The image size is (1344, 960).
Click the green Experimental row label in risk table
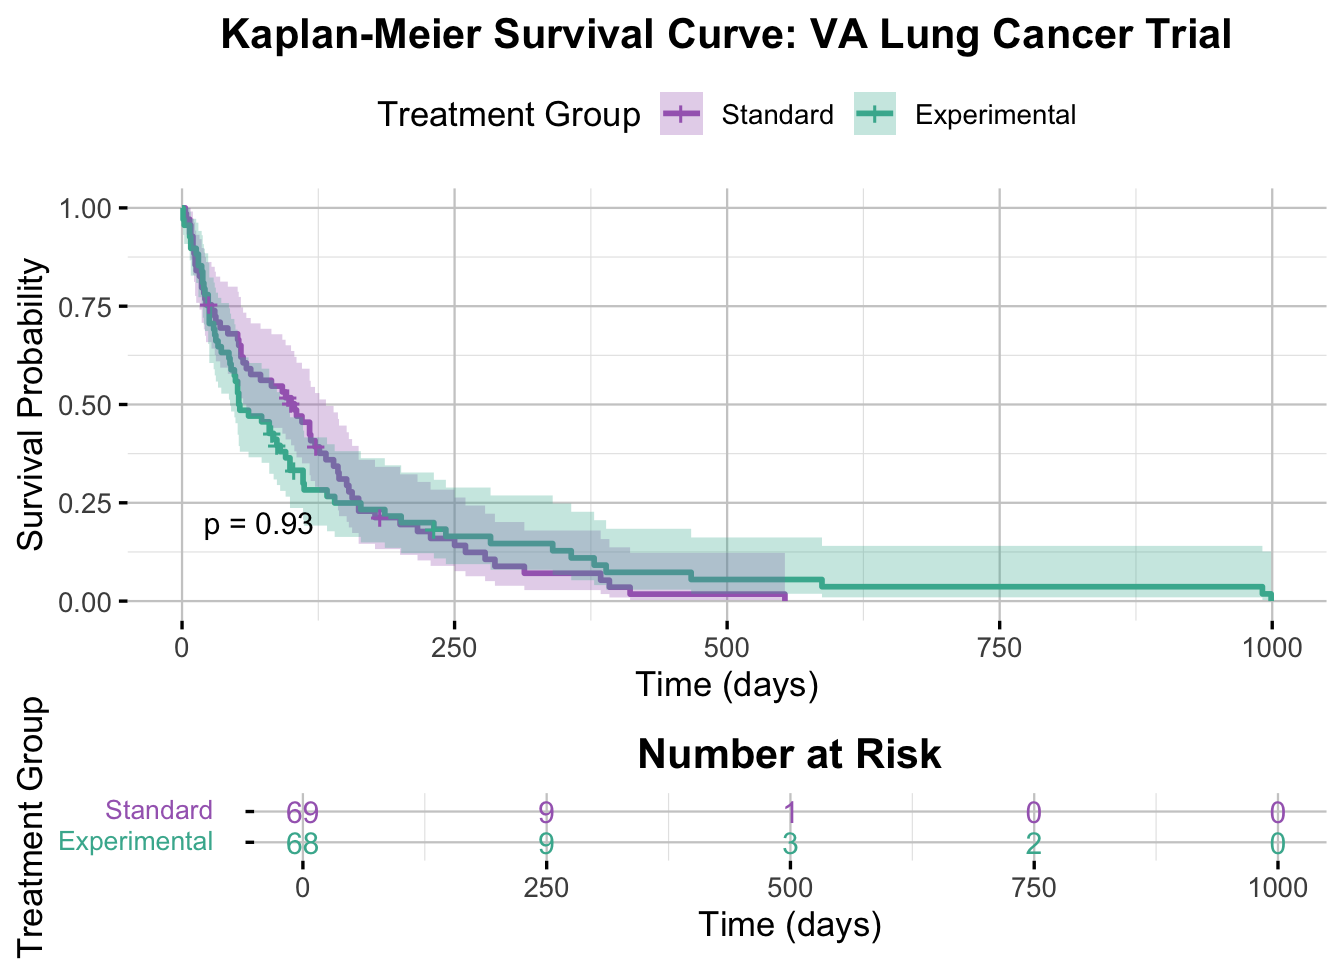[x=136, y=841]
